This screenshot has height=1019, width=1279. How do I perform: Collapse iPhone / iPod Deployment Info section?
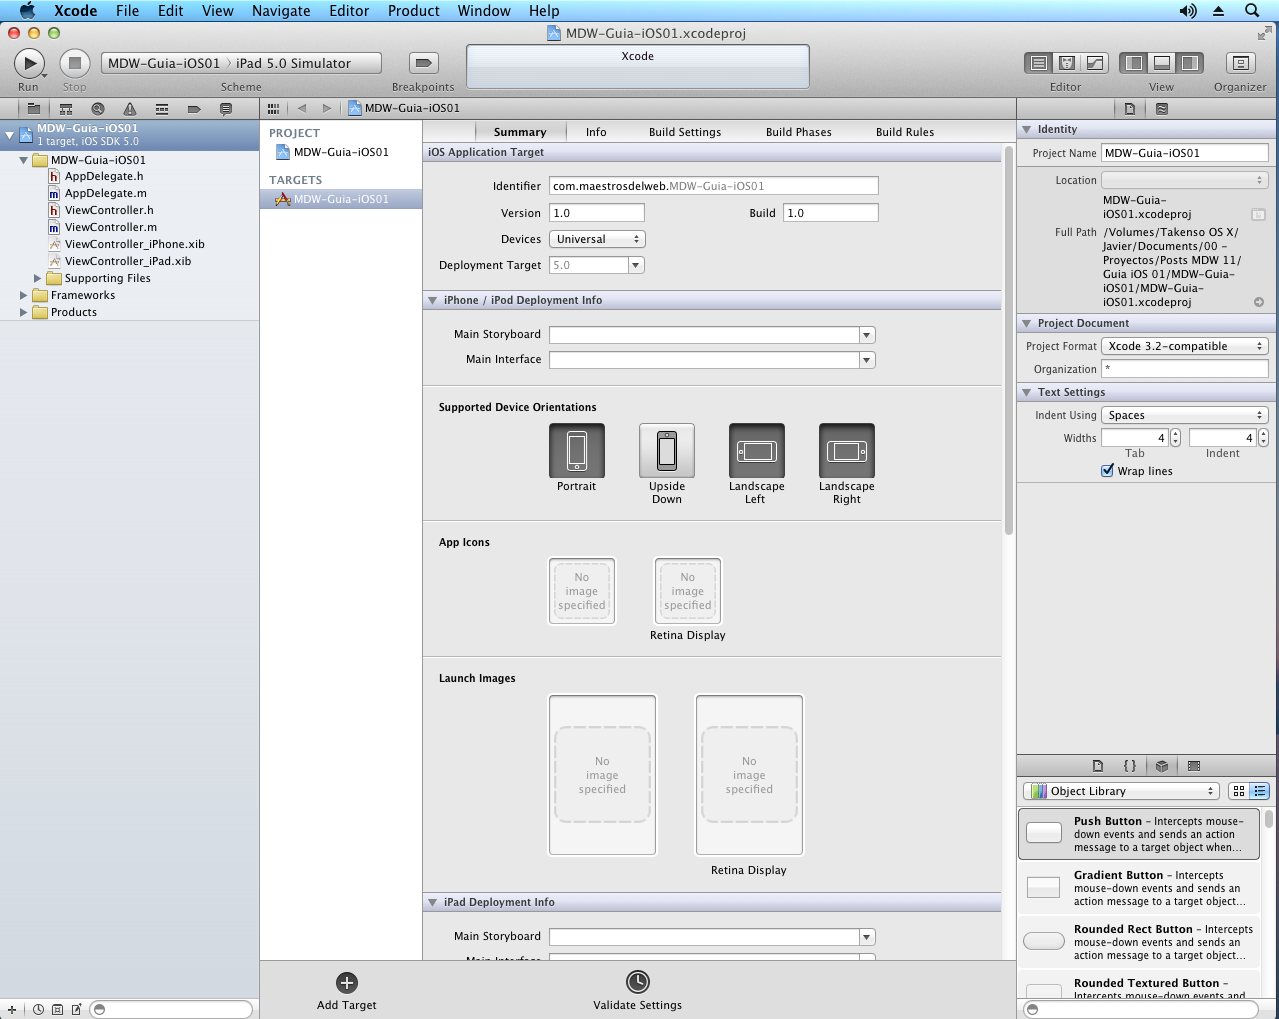pos(433,300)
